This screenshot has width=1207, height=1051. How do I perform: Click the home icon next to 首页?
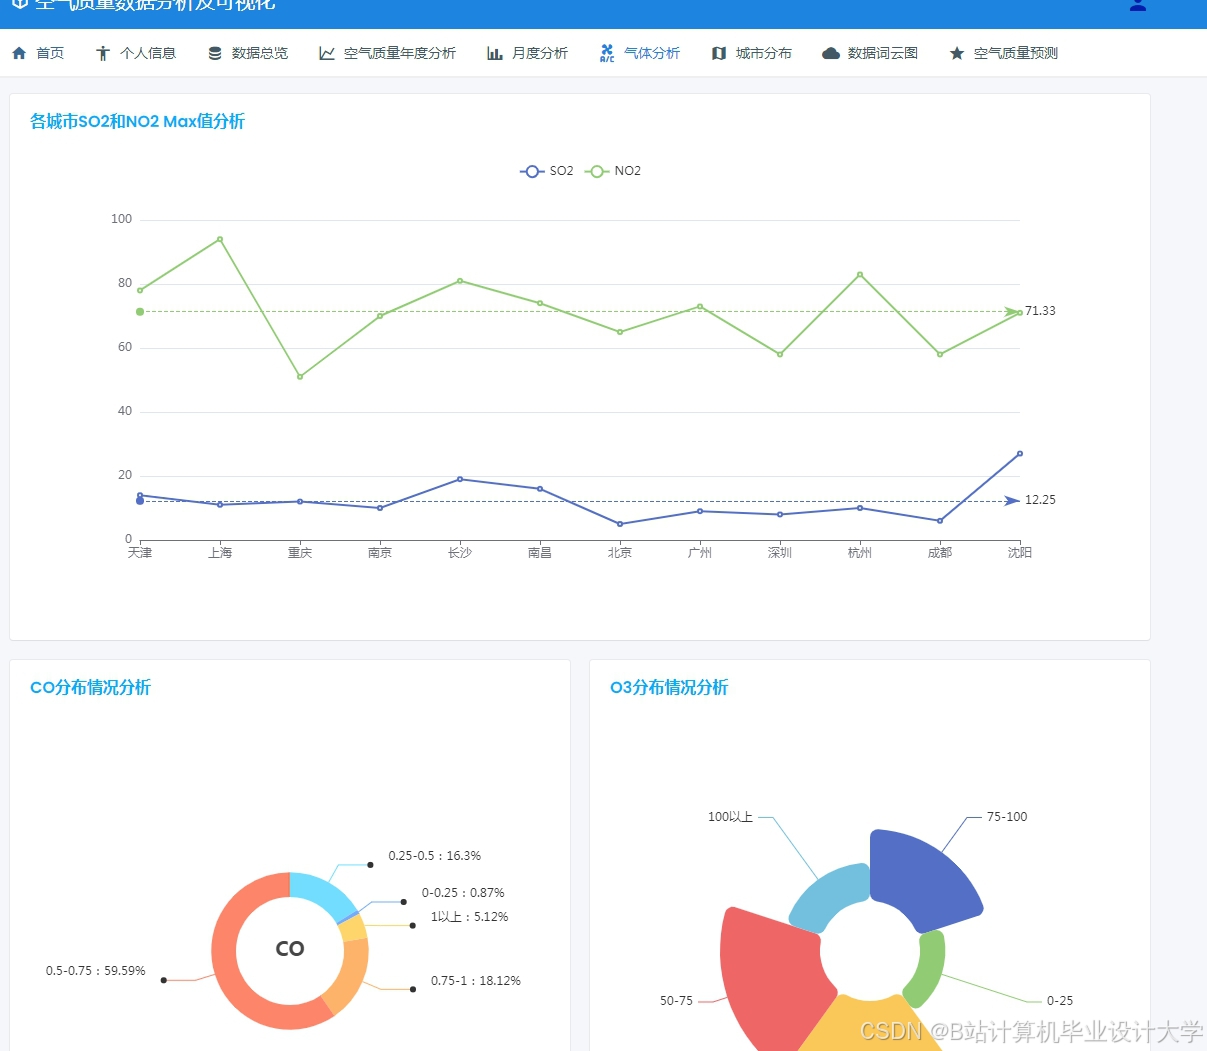[x=20, y=52]
